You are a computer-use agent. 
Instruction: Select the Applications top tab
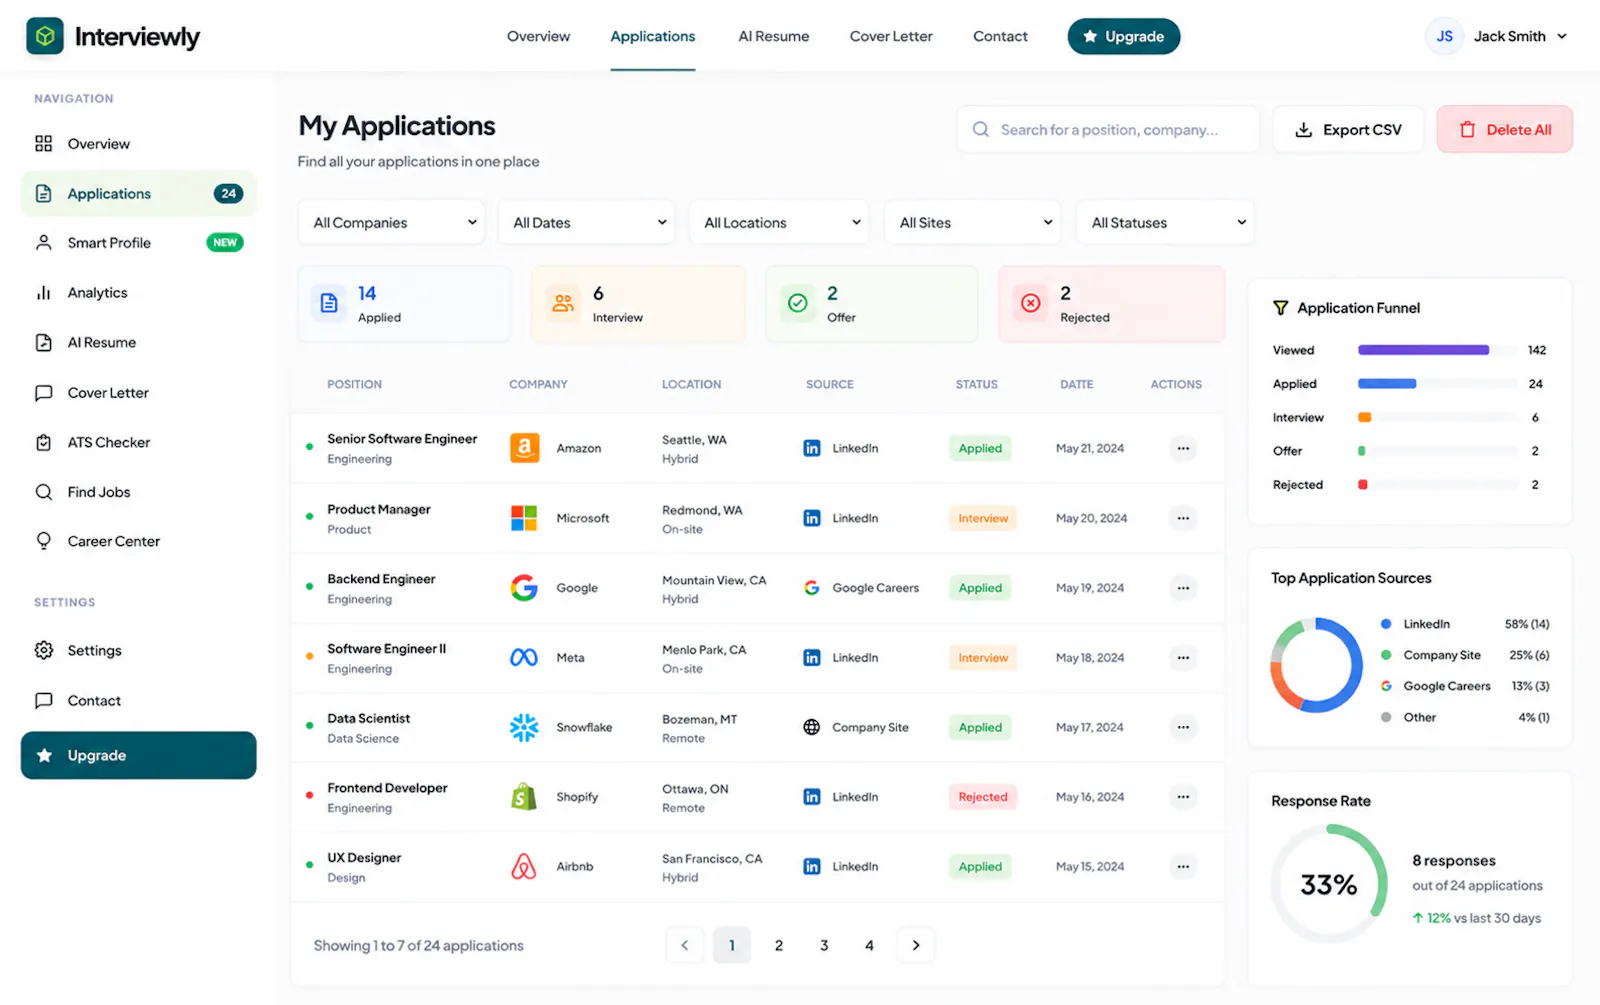[653, 36]
